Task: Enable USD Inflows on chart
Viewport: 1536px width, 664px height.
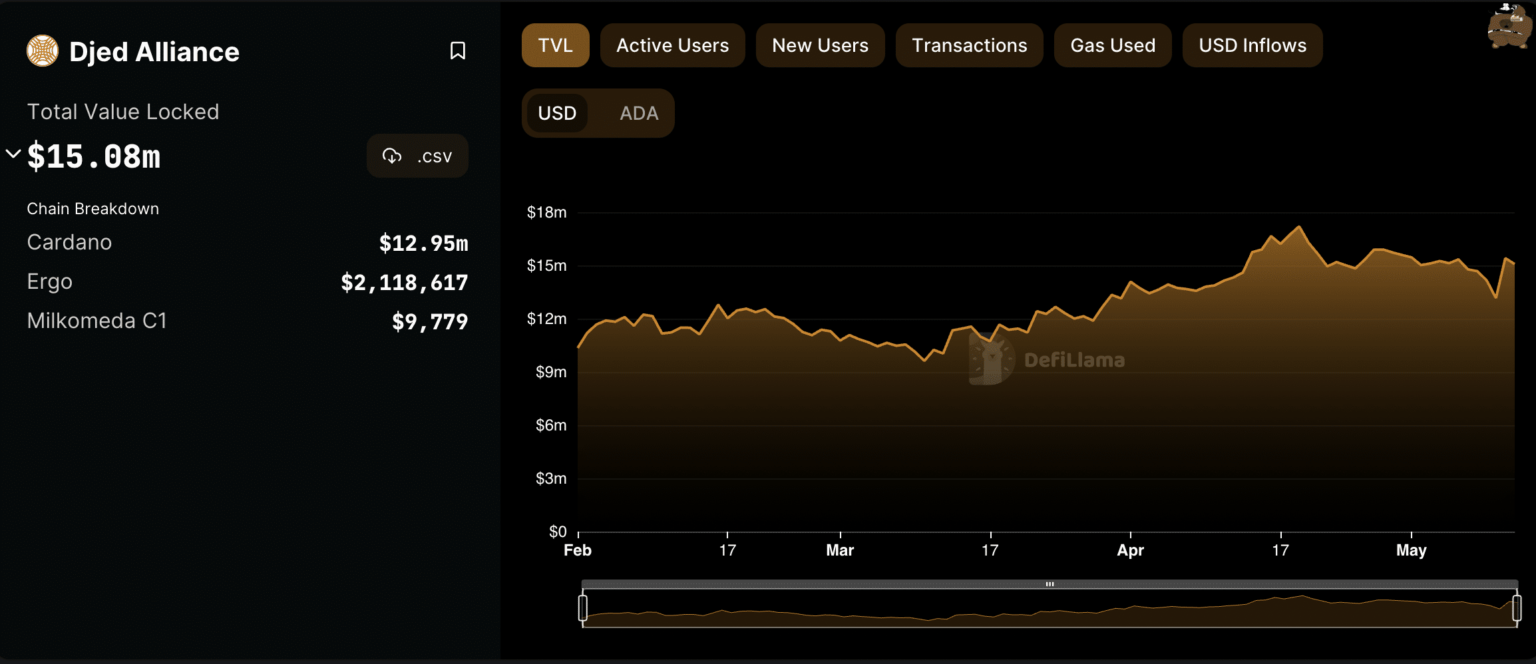Action: pyautogui.click(x=1252, y=46)
